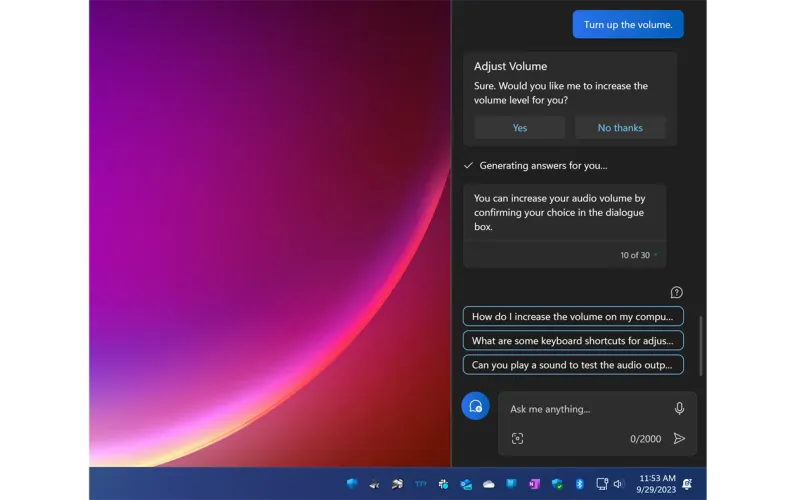Image resolution: width=799 pixels, height=500 pixels.
Task: Choose 'Can you play a sound' suggestion
Action: pyautogui.click(x=573, y=365)
